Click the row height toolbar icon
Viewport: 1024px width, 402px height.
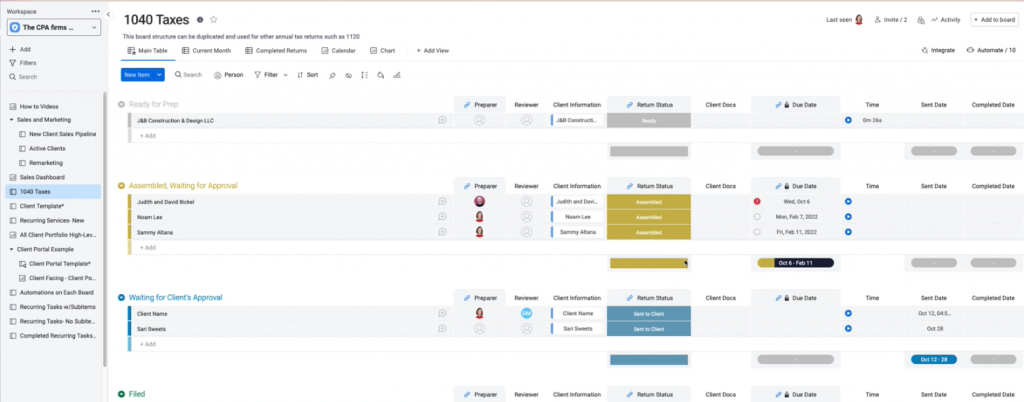click(364, 75)
